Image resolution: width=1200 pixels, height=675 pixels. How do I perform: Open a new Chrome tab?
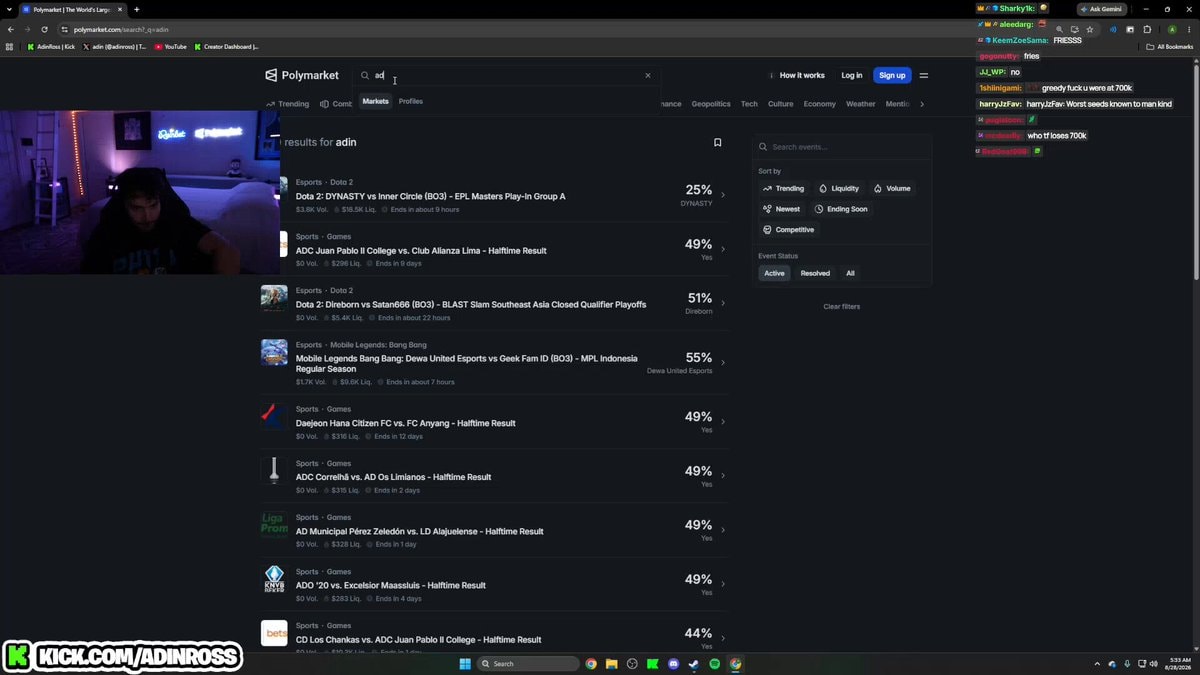(137, 9)
